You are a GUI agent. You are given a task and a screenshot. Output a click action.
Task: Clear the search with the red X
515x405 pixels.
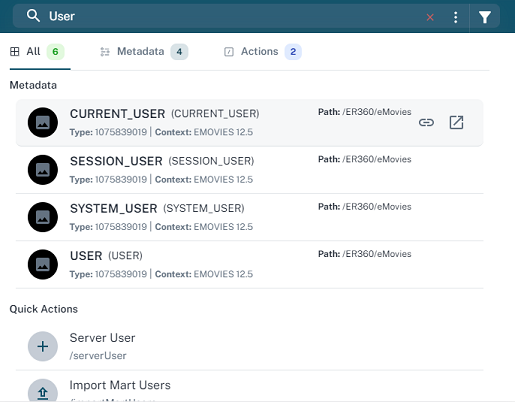pos(430,17)
